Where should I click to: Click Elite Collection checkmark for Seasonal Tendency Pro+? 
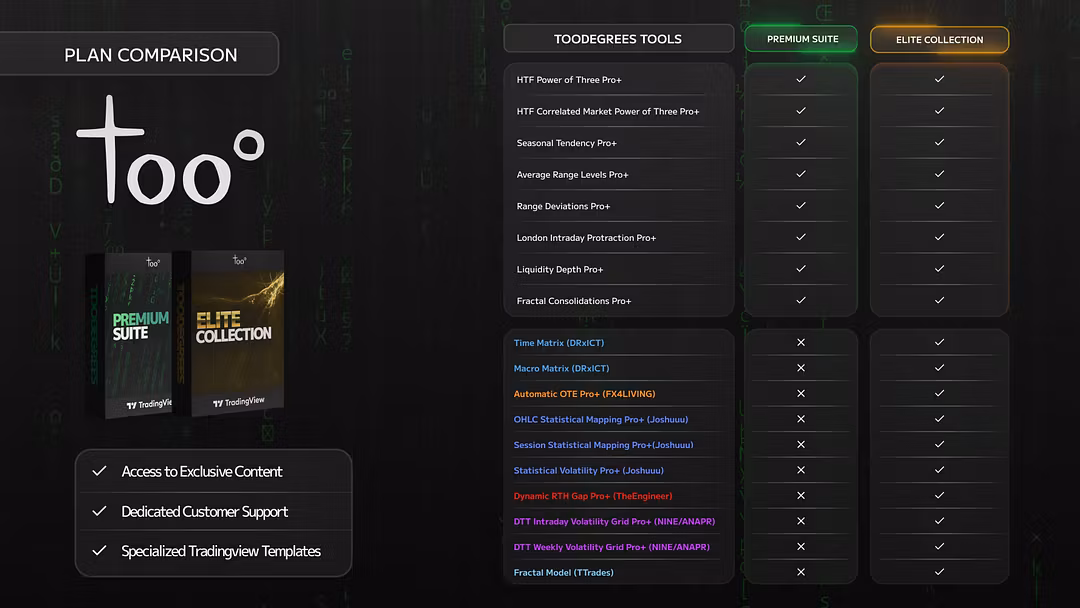[939, 143]
